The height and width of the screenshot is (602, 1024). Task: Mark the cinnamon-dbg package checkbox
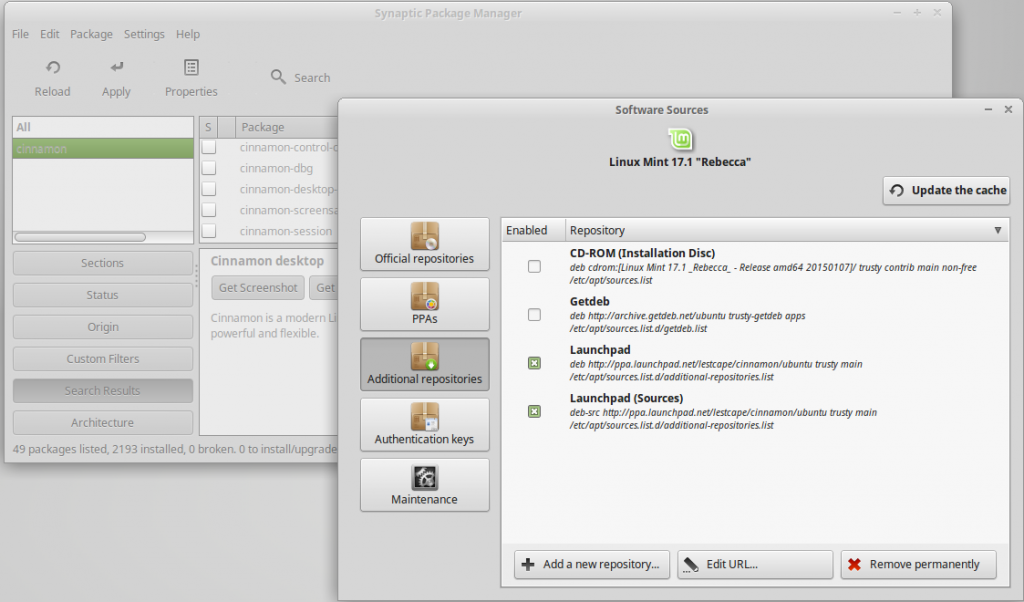pos(207,168)
